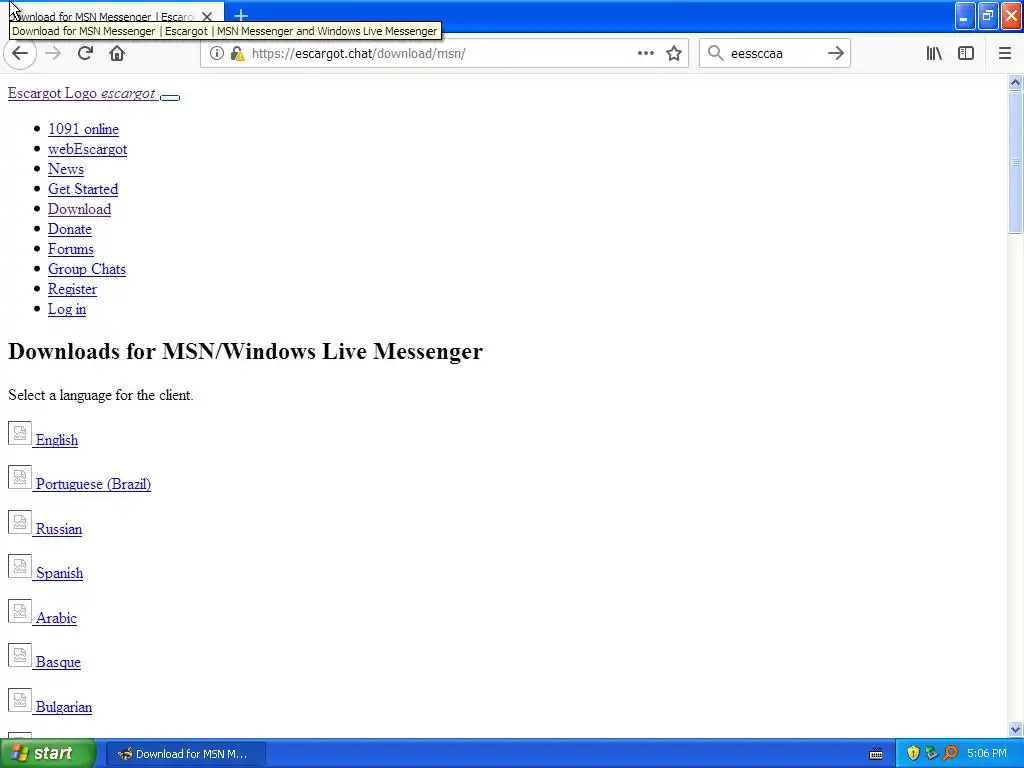Viewport: 1024px width, 768px height.
Task: Open page actions three-dots menu
Action: [x=645, y=54]
